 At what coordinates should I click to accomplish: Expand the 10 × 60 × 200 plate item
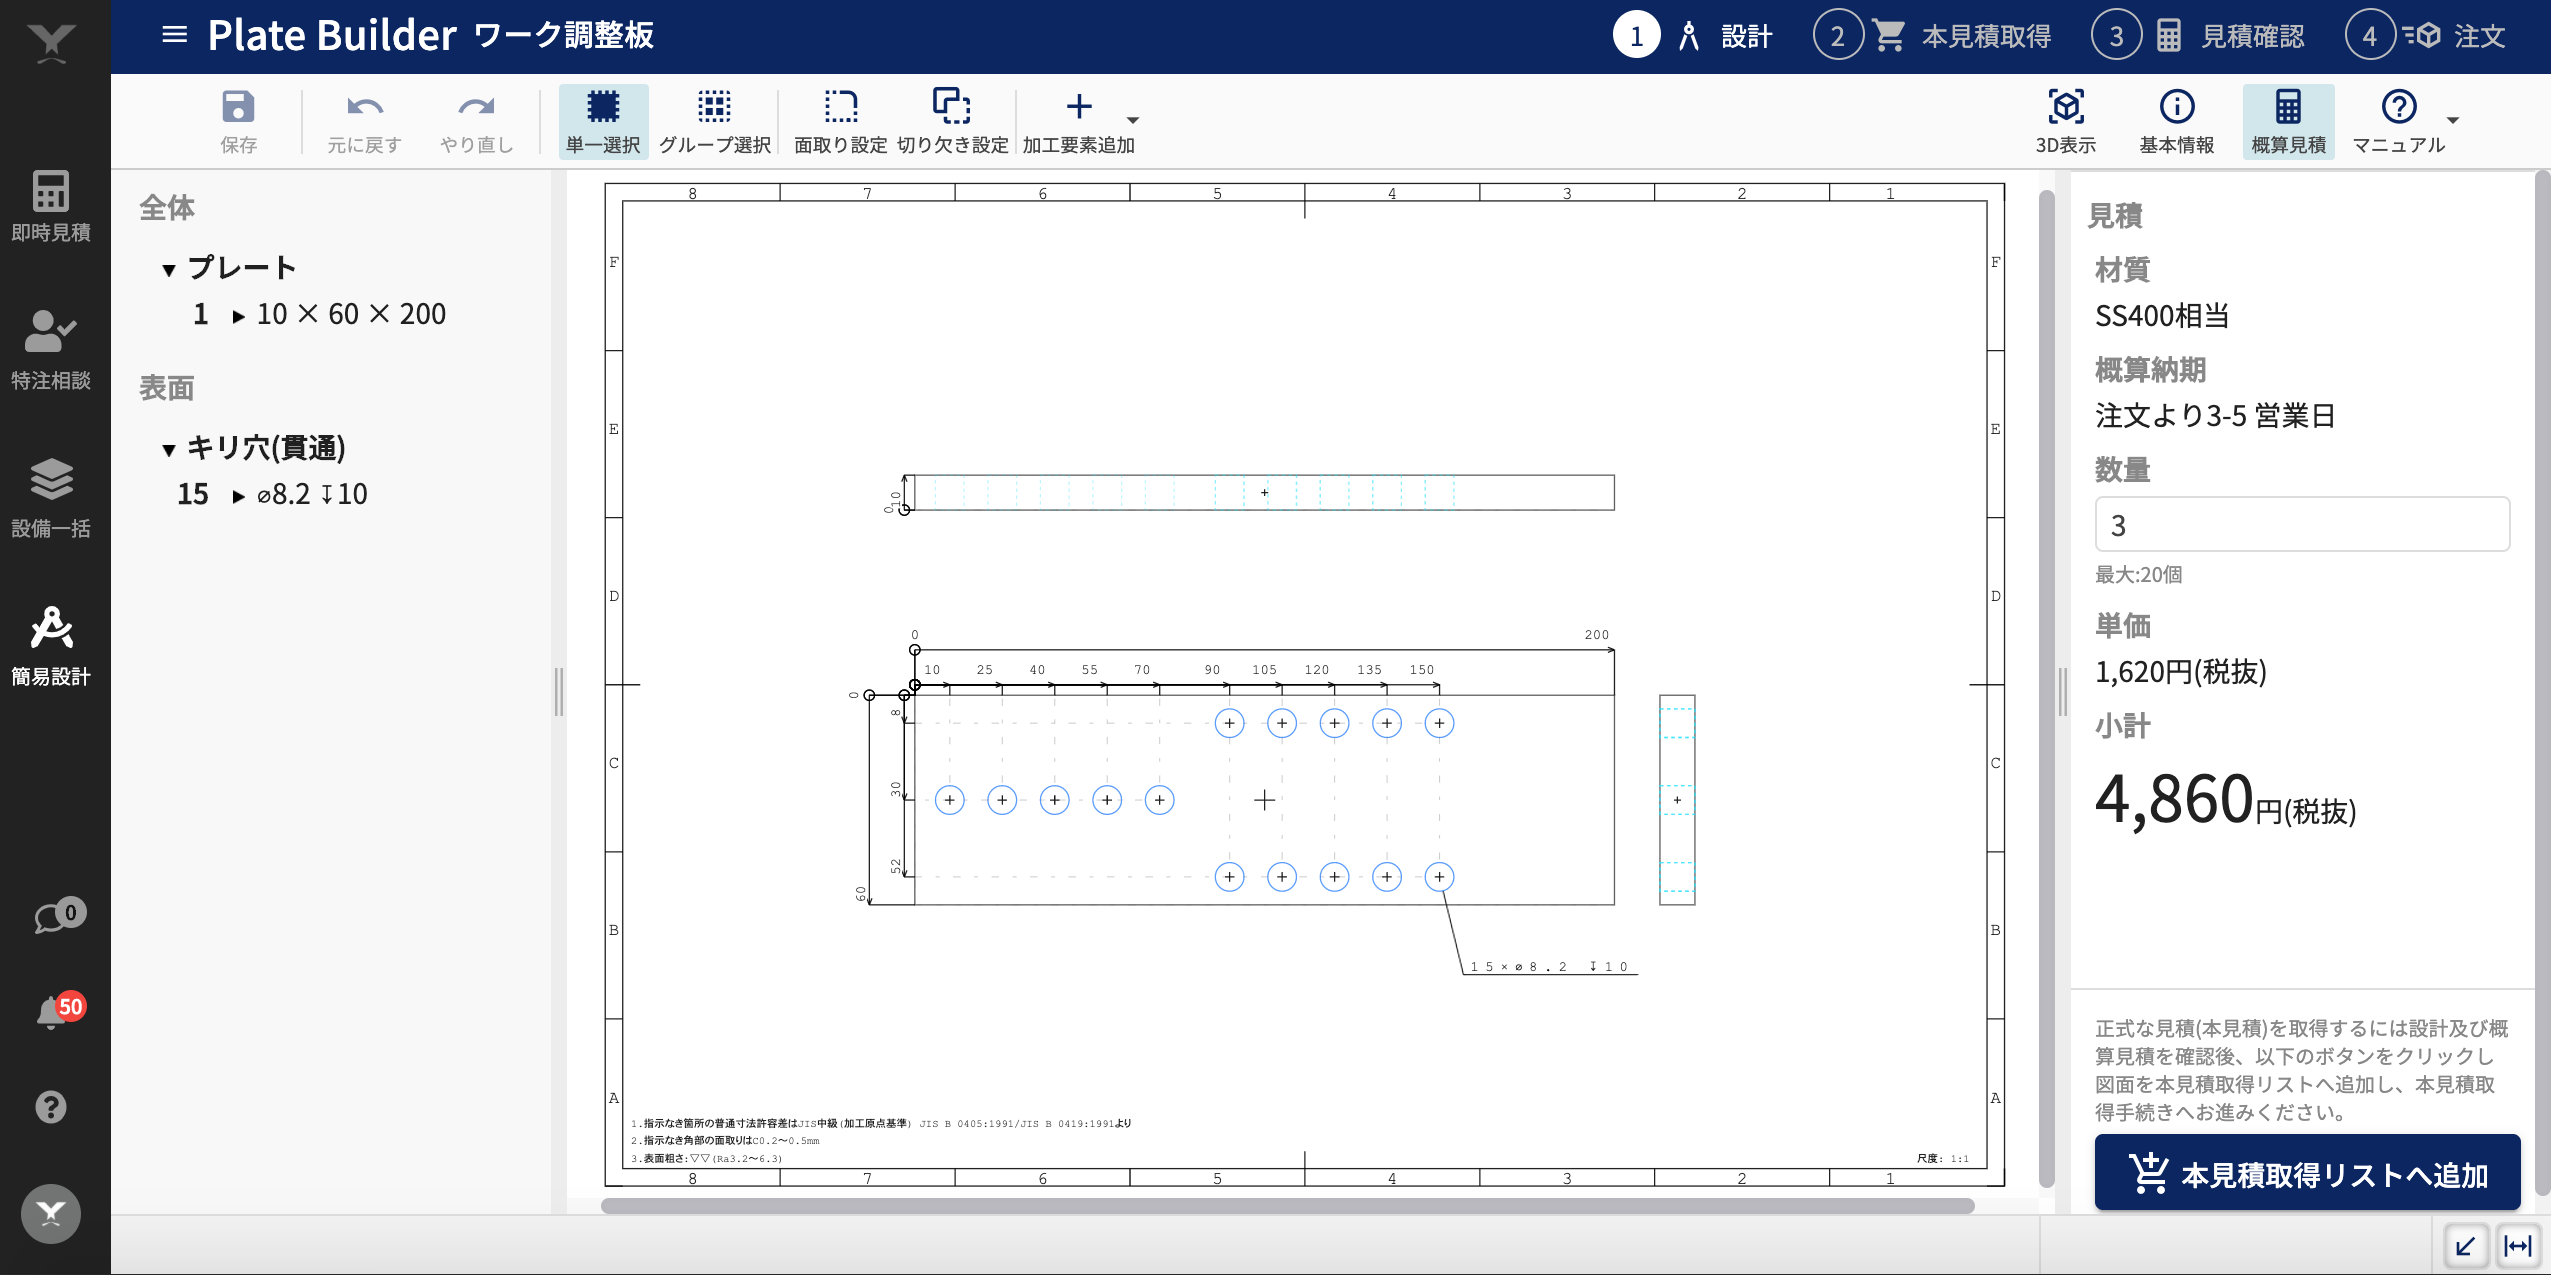pos(238,316)
